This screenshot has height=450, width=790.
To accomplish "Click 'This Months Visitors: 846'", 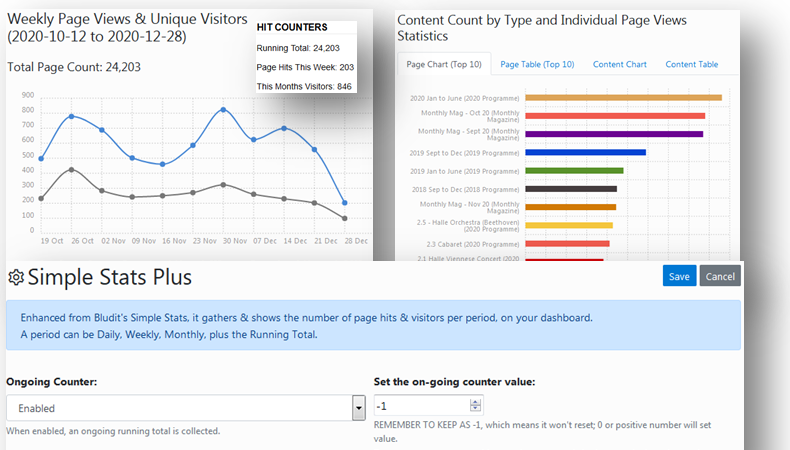I will [304, 87].
